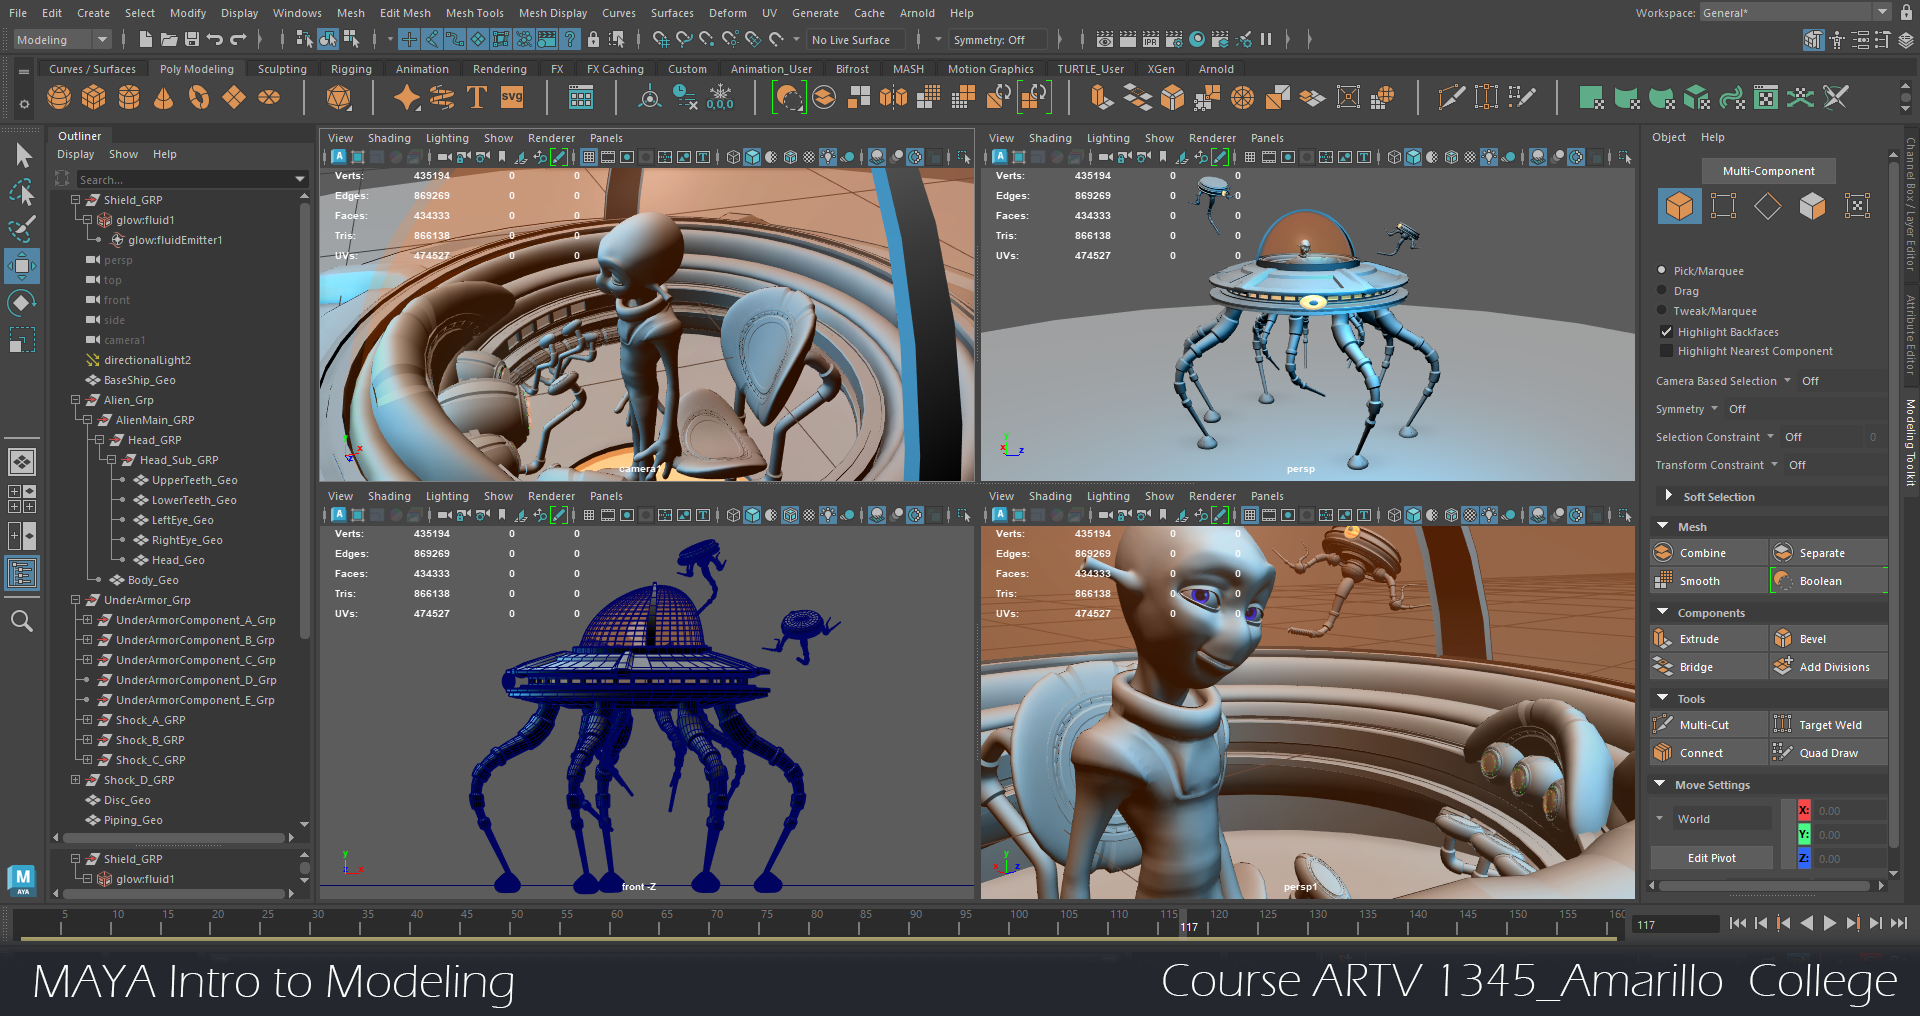Click the current frame number field
The image size is (1920, 1016).
[x=1674, y=925]
